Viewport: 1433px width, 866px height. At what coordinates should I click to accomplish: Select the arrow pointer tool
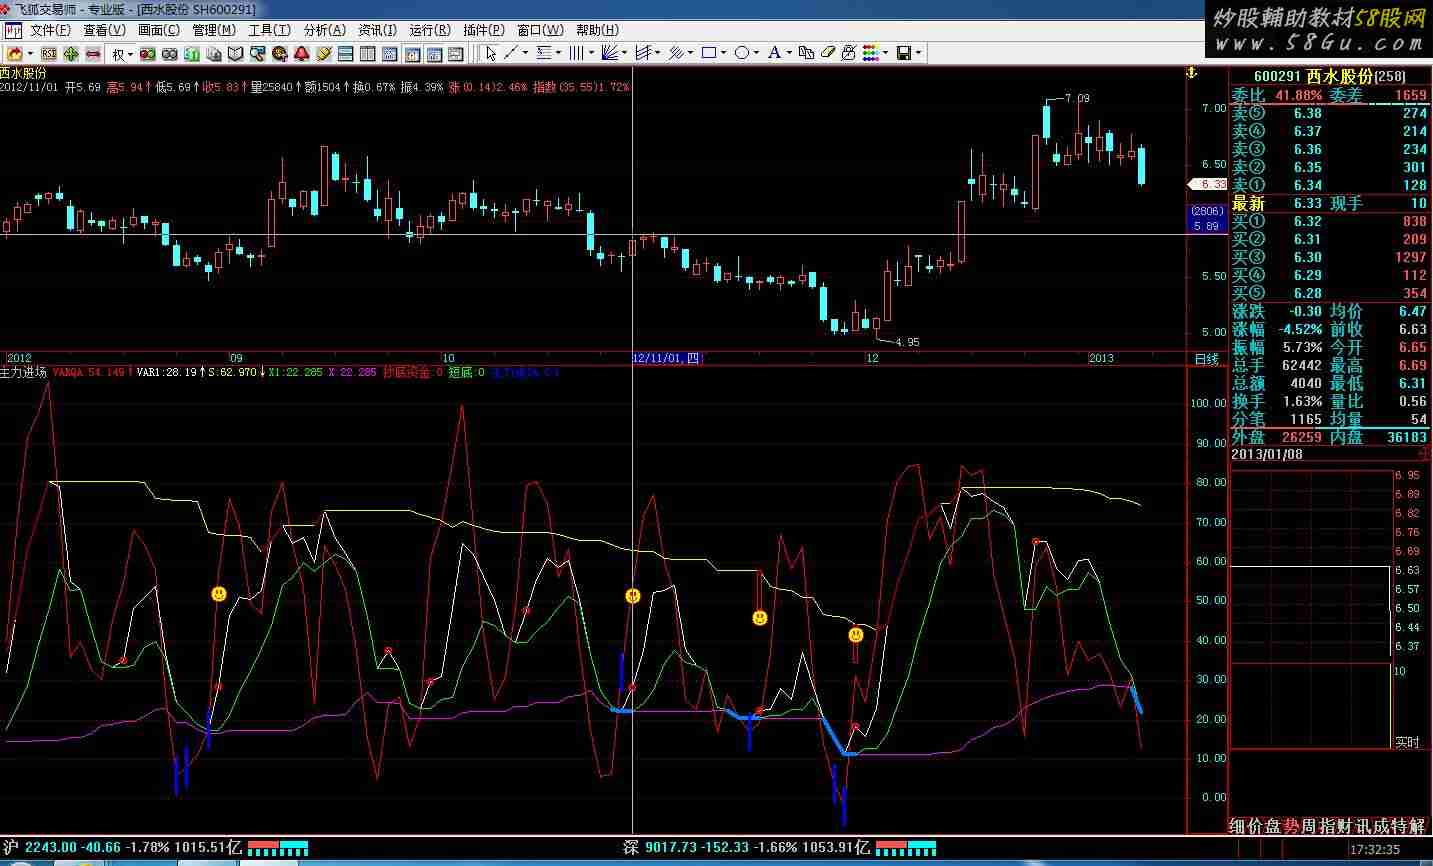(x=491, y=53)
